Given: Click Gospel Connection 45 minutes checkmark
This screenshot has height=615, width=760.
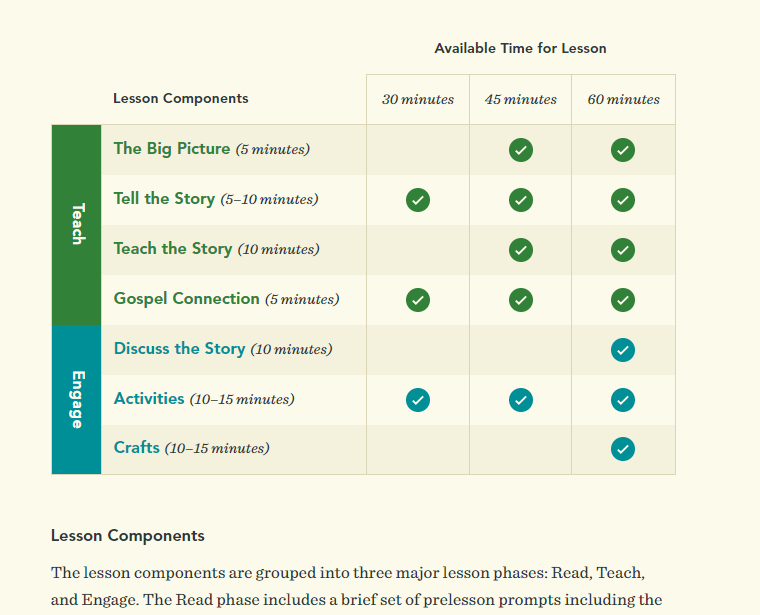Looking at the screenshot, I should 521,300.
